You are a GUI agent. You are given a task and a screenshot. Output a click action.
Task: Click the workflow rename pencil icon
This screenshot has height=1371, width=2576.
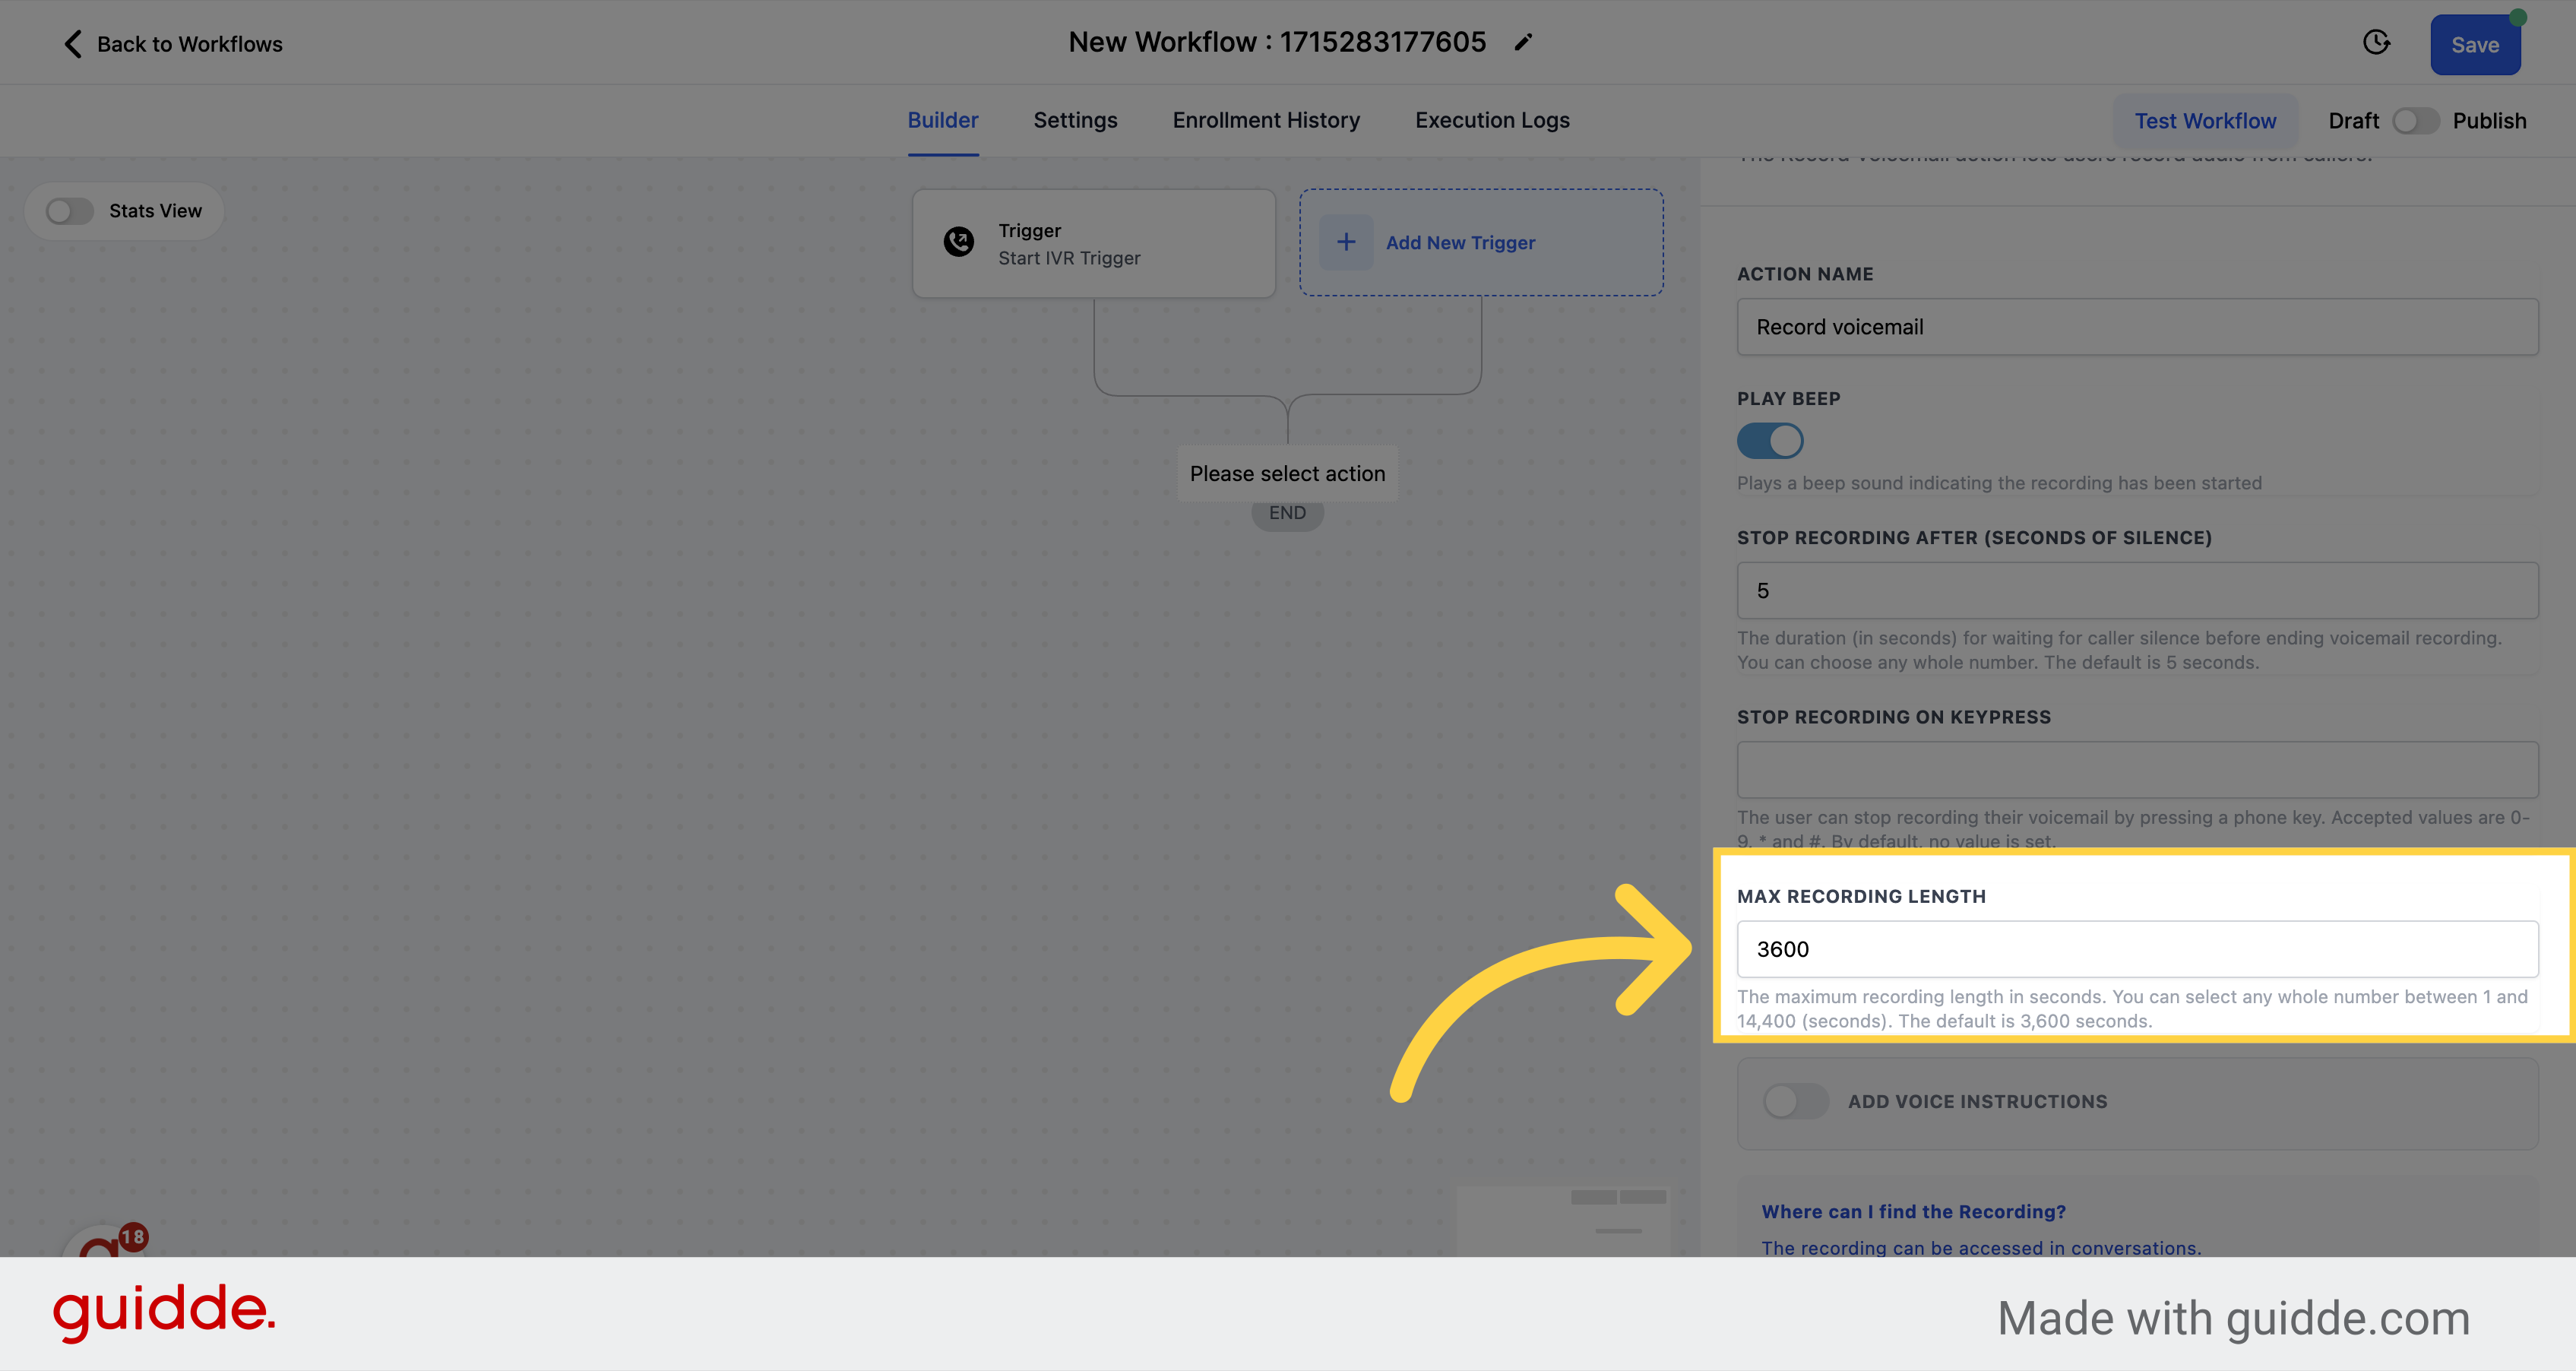(x=1523, y=41)
